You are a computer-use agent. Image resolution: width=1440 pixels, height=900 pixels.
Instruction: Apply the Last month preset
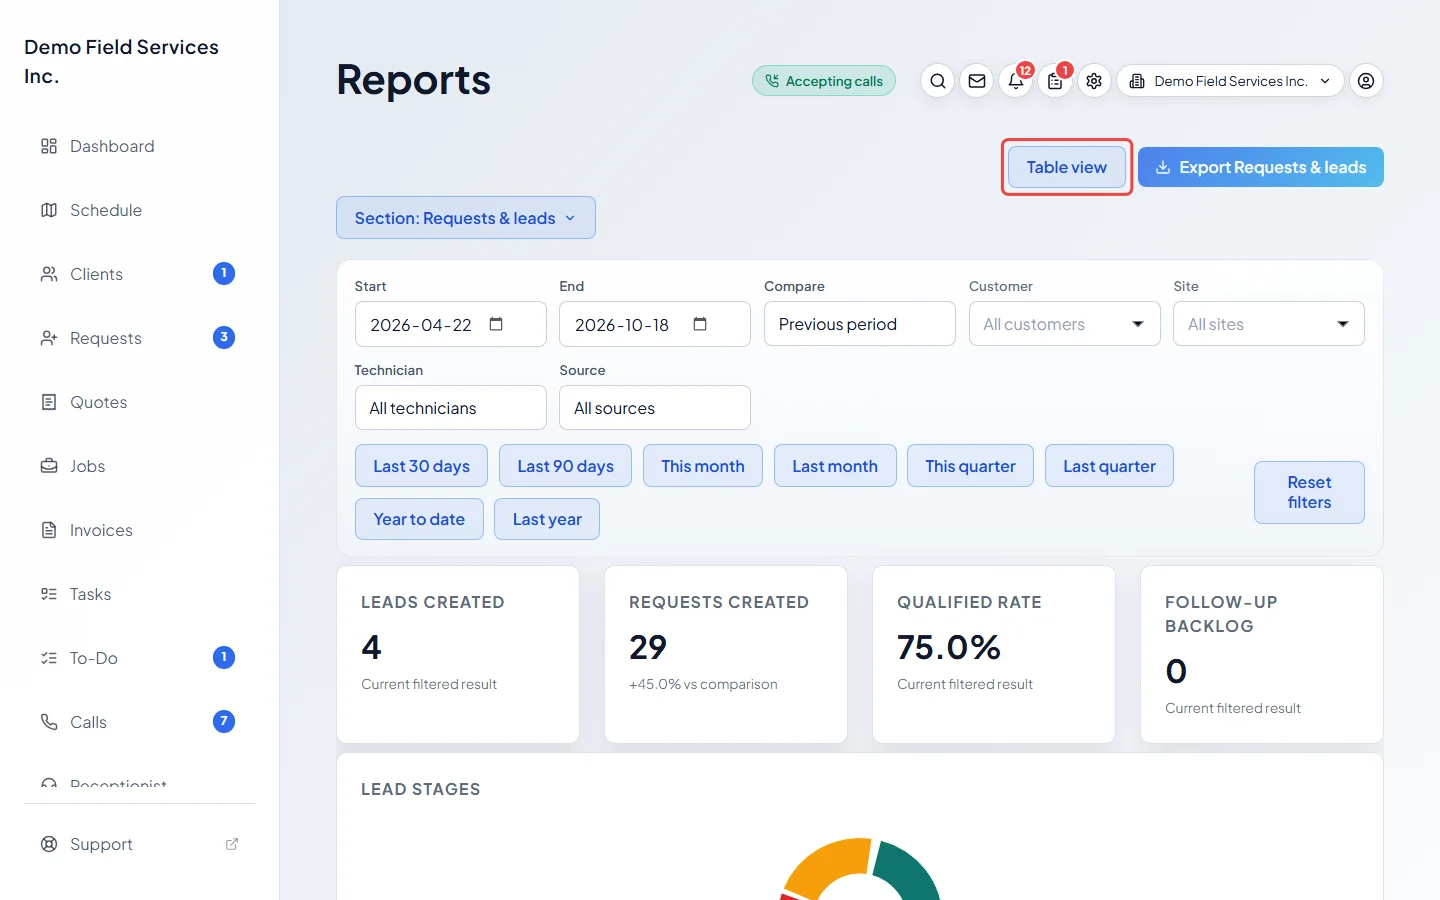click(835, 466)
